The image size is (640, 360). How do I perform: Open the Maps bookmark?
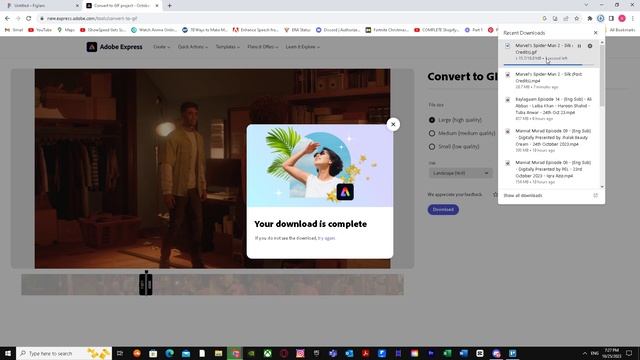pos(66,30)
